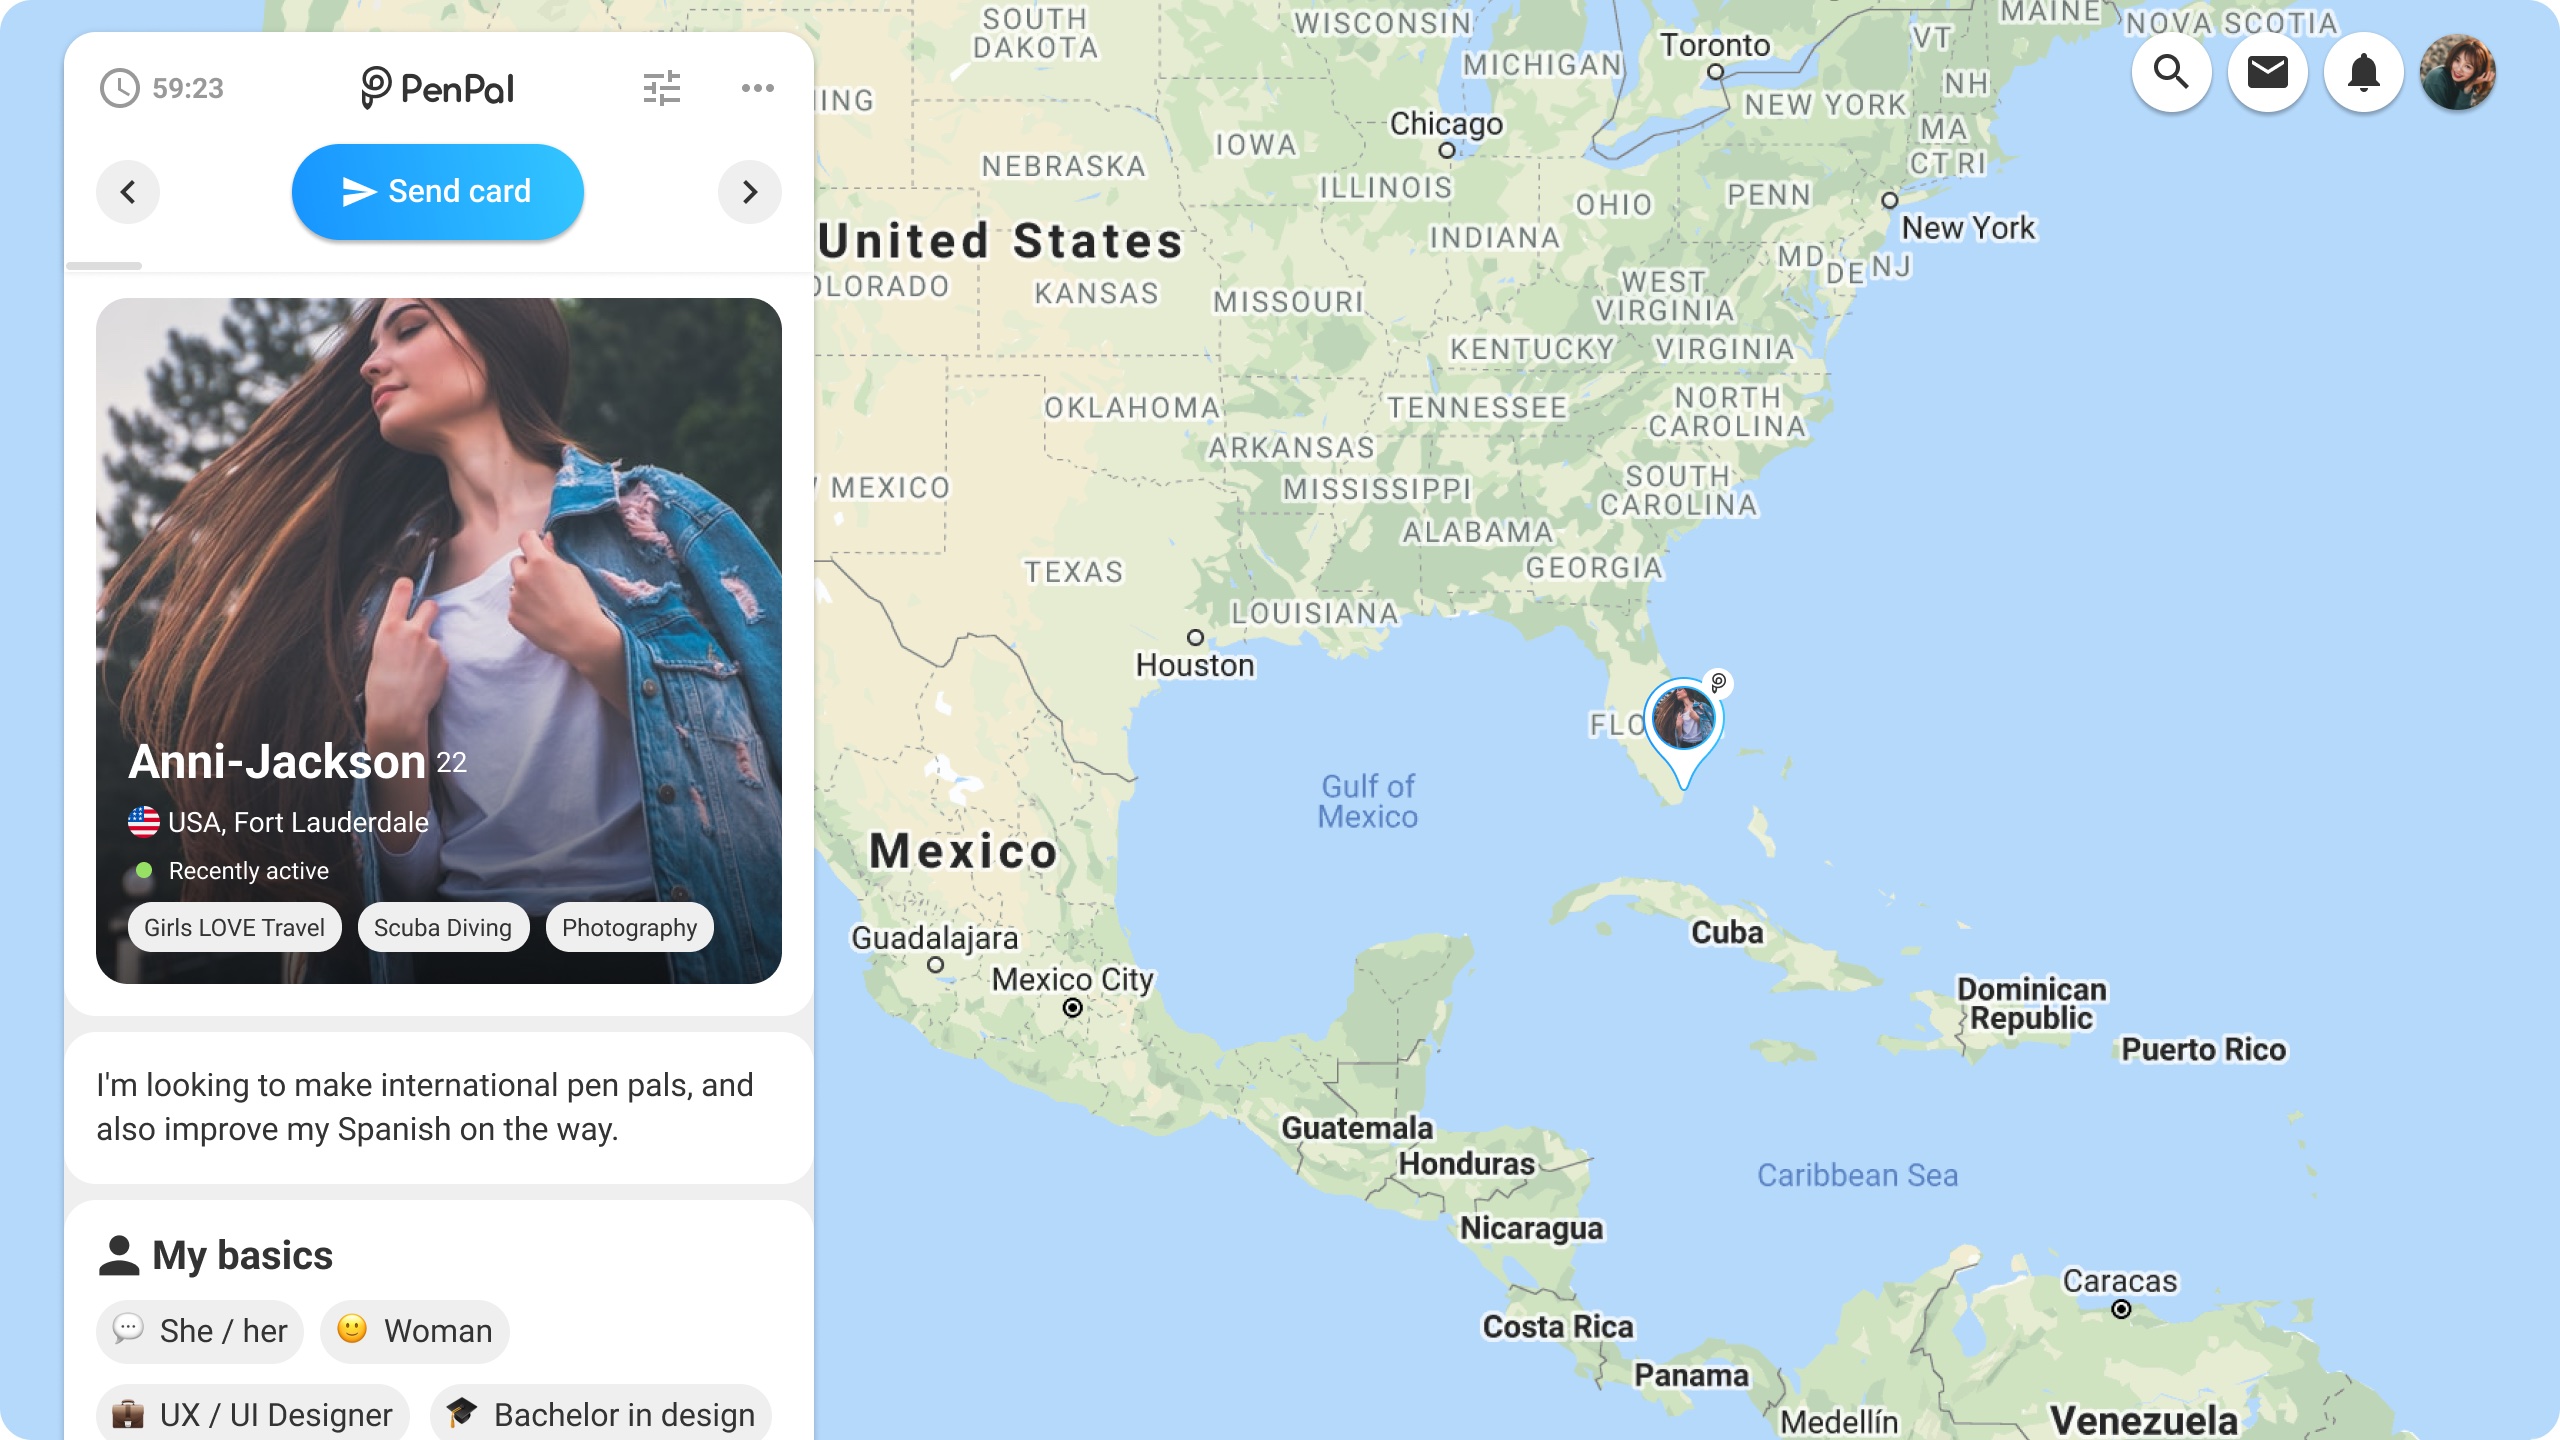2560x1440 pixels.
Task: Click the notifications bell icon
Action: click(x=2365, y=72)
